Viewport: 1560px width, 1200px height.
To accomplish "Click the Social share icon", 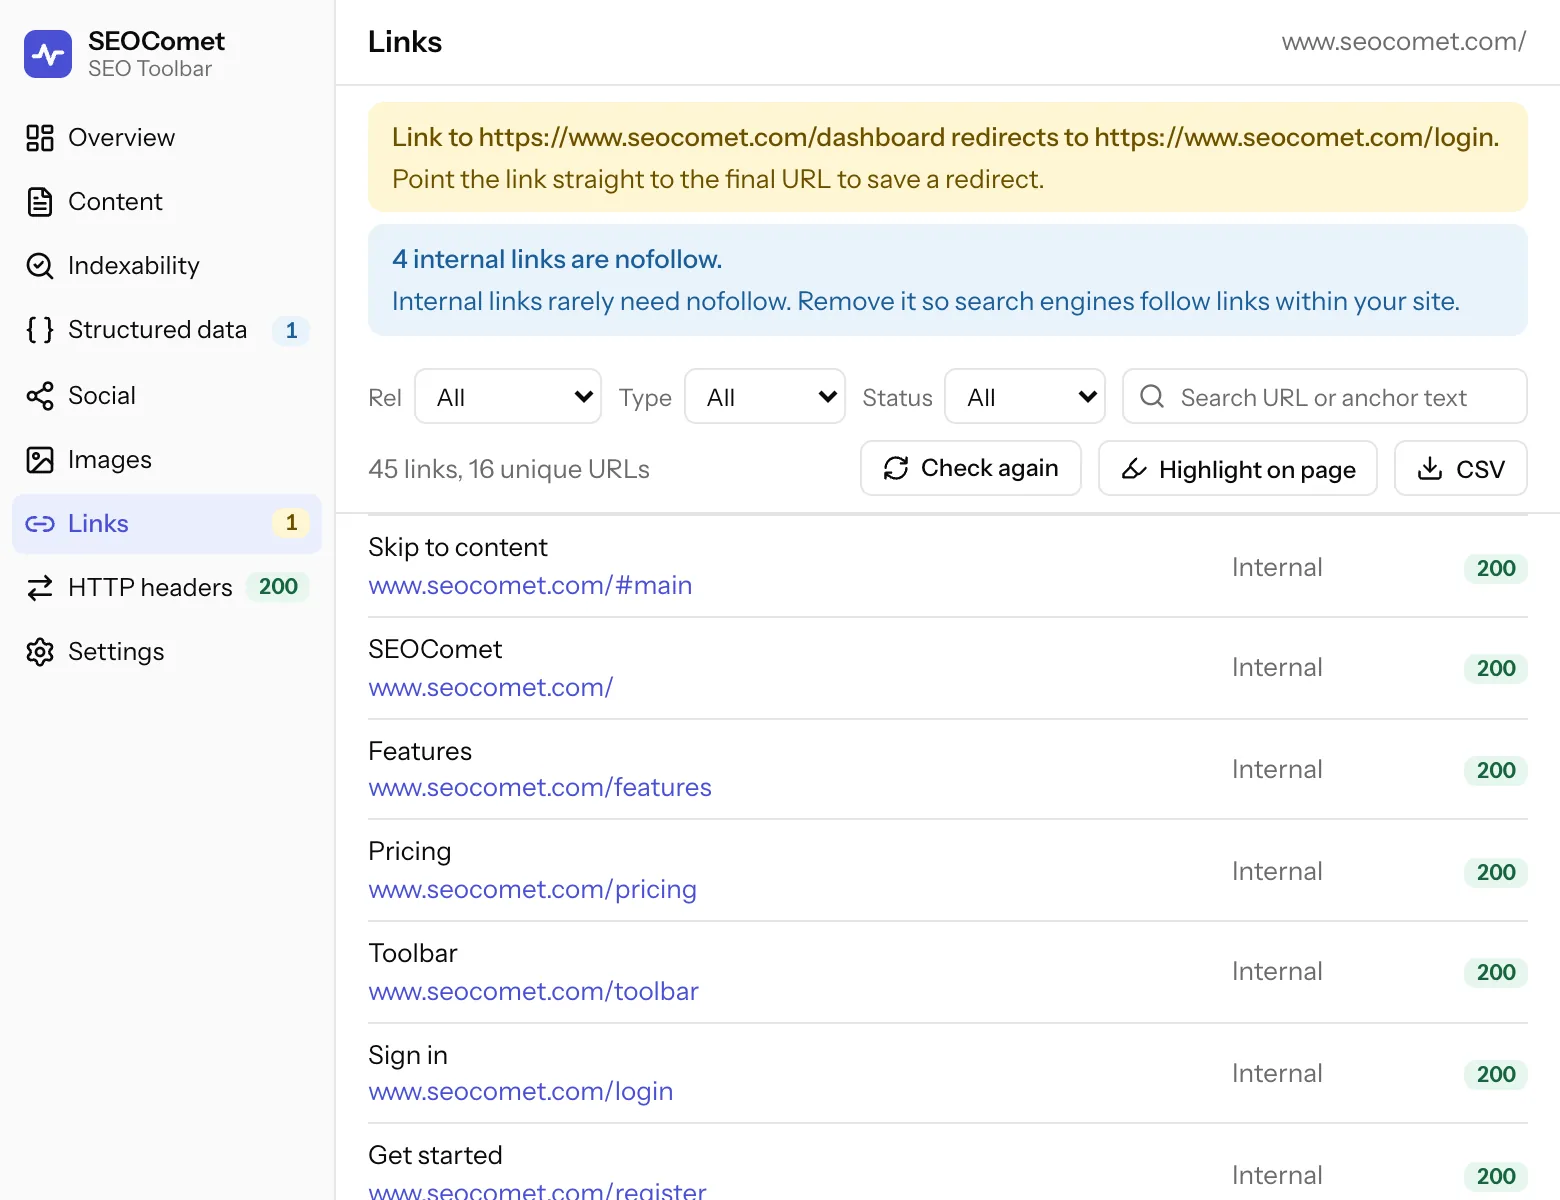I will coord(40,396).
